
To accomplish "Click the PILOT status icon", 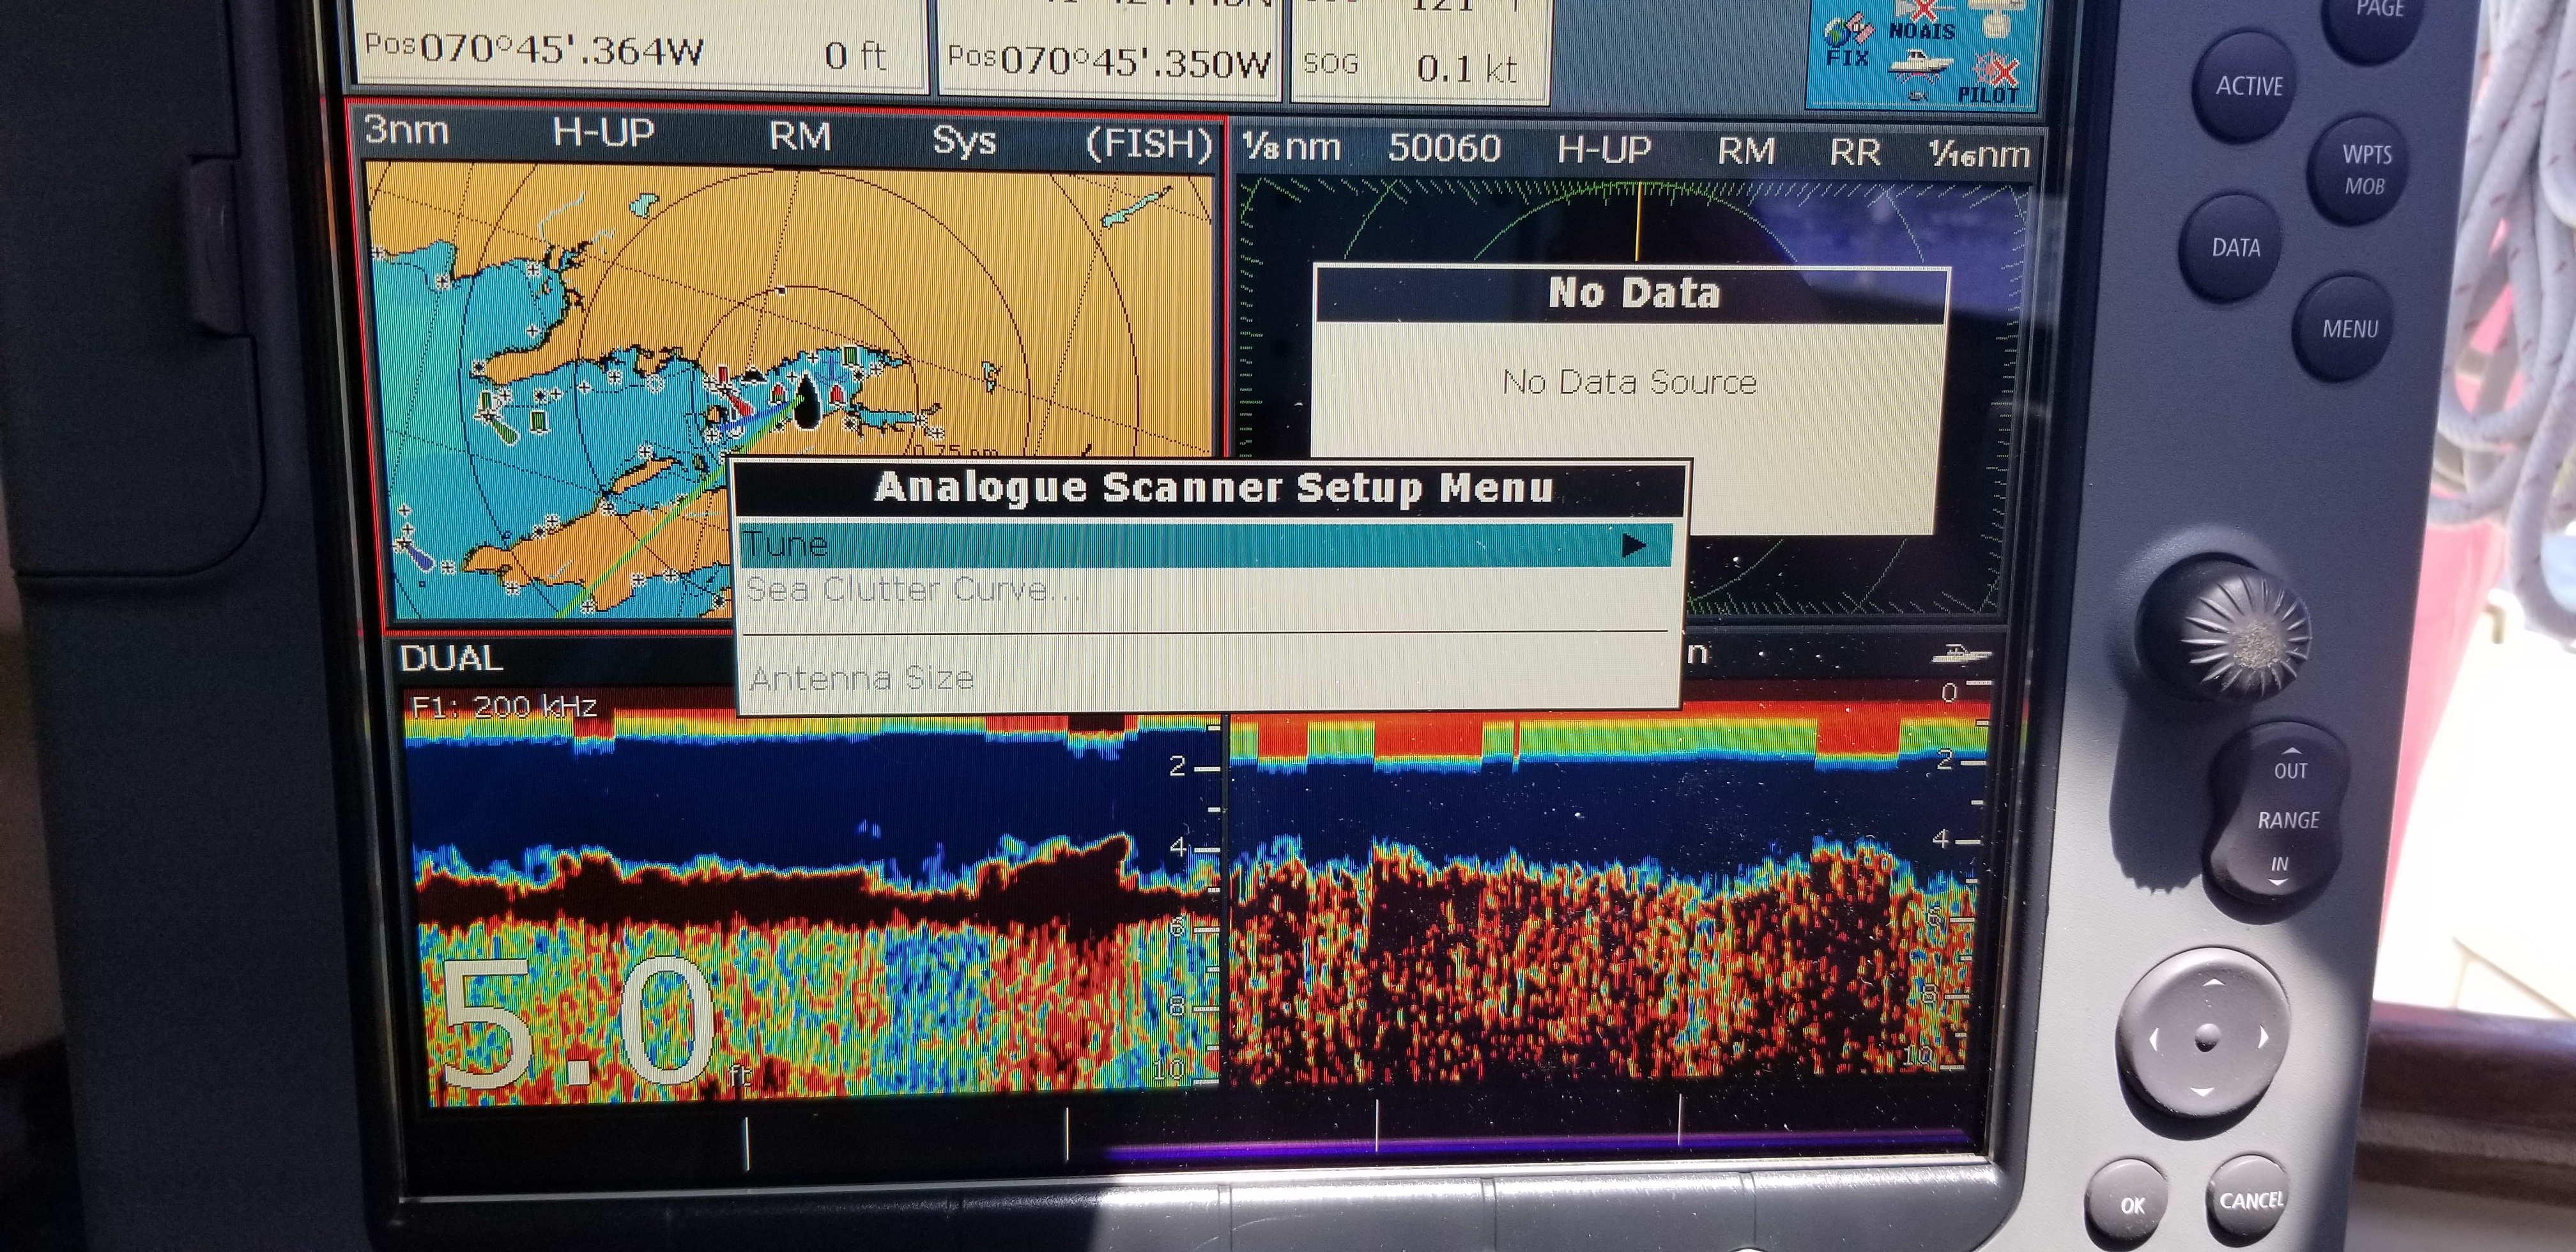I will click(x=1991, y=80).
